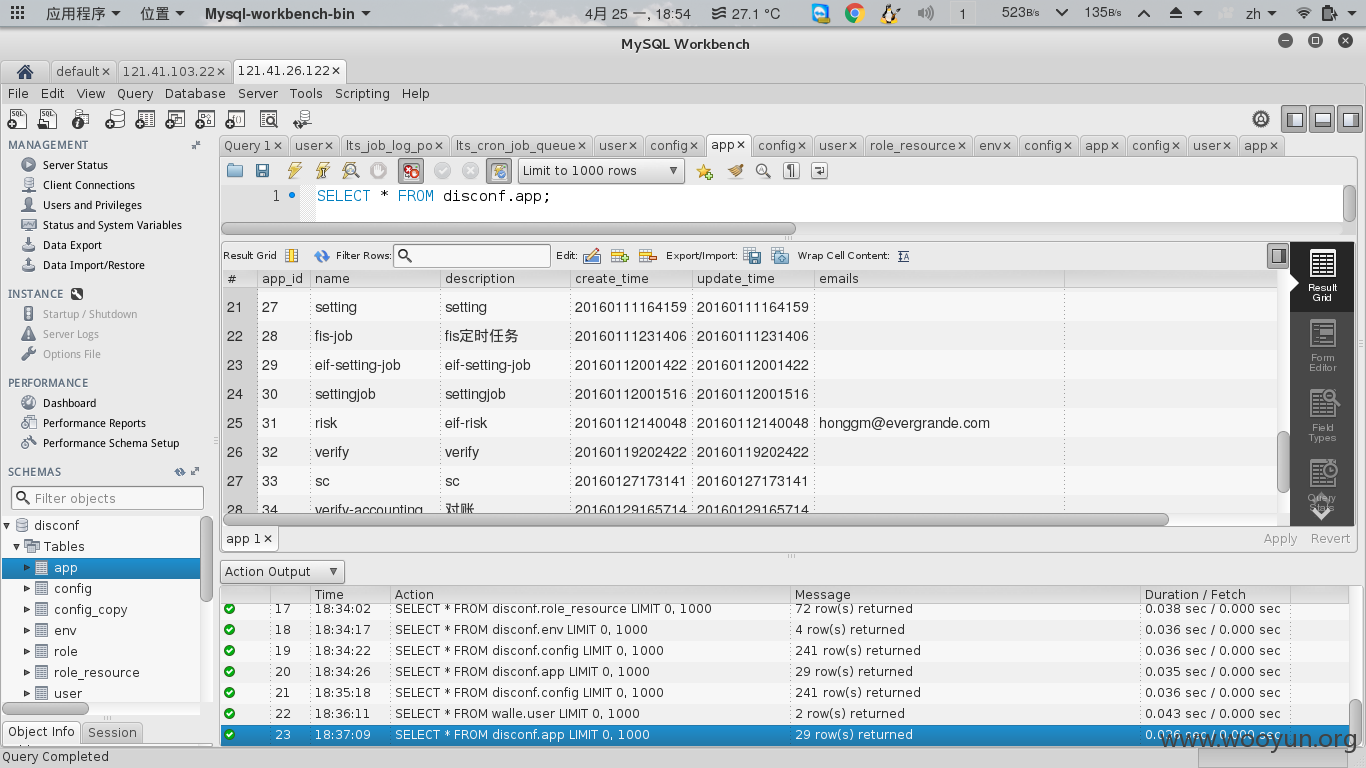Switch to Form Editor view
This screenshot has width=1366, height=768.
pos(1322,345)
